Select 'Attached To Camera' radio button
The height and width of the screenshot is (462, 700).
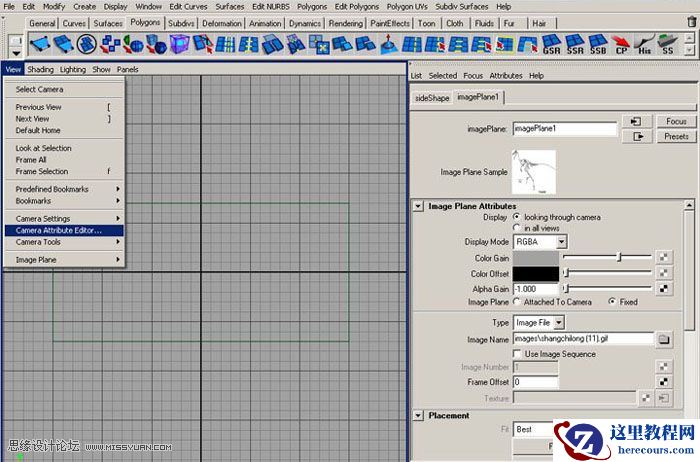pos(517,301)
